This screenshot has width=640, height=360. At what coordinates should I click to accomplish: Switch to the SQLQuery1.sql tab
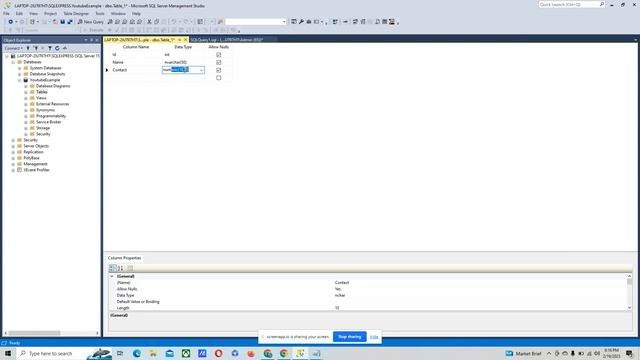(x=227, y=40)
